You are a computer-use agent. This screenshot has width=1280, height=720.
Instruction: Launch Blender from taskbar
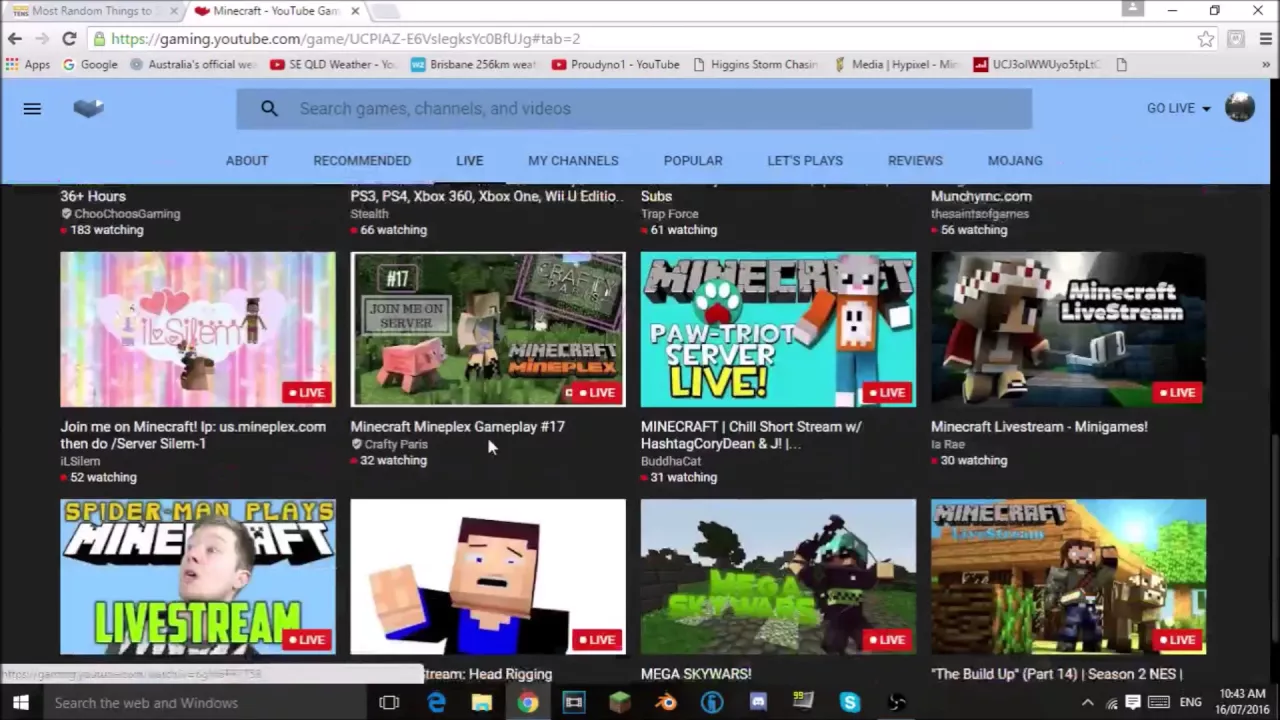pyautogui.click(x=666, y=703)
